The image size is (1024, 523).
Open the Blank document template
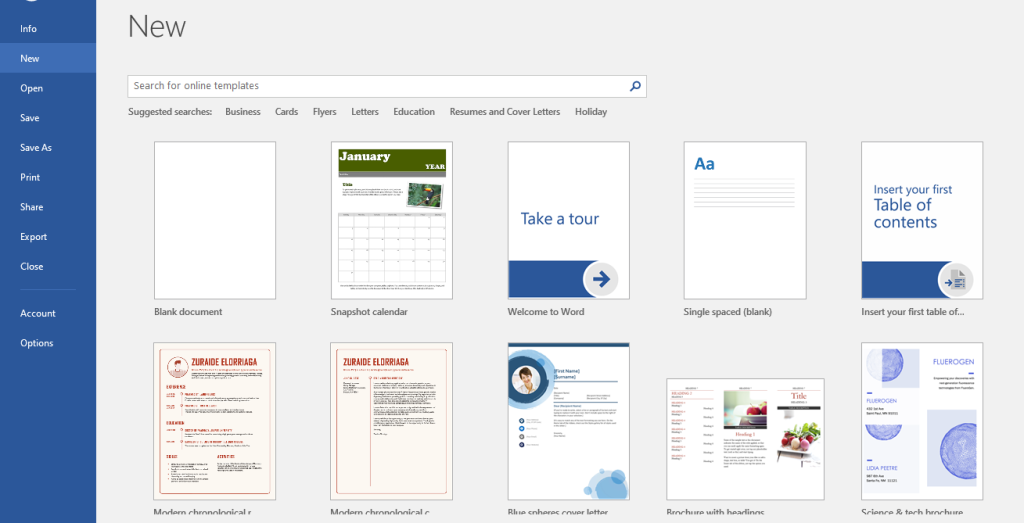pos(214,220)
